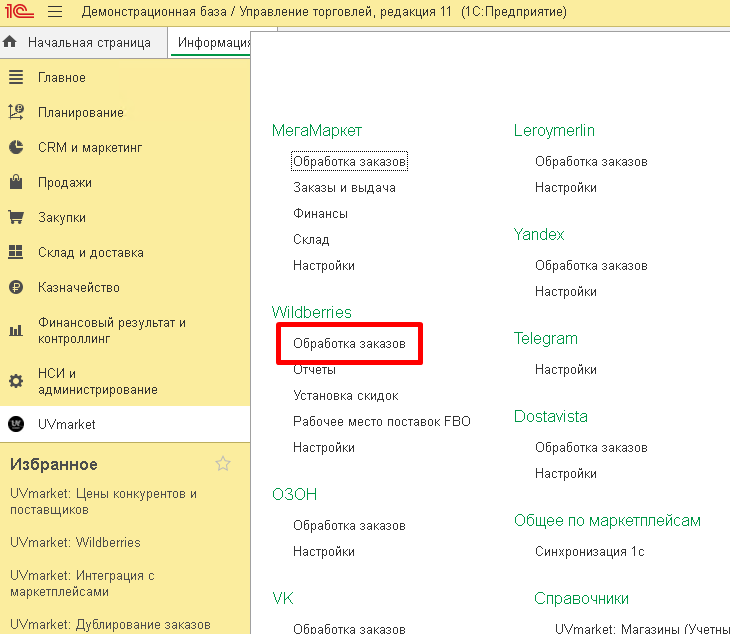This screenshot has width=730, height=634.
Task: Open VK Обработка заказов
Action: (349, 628)
